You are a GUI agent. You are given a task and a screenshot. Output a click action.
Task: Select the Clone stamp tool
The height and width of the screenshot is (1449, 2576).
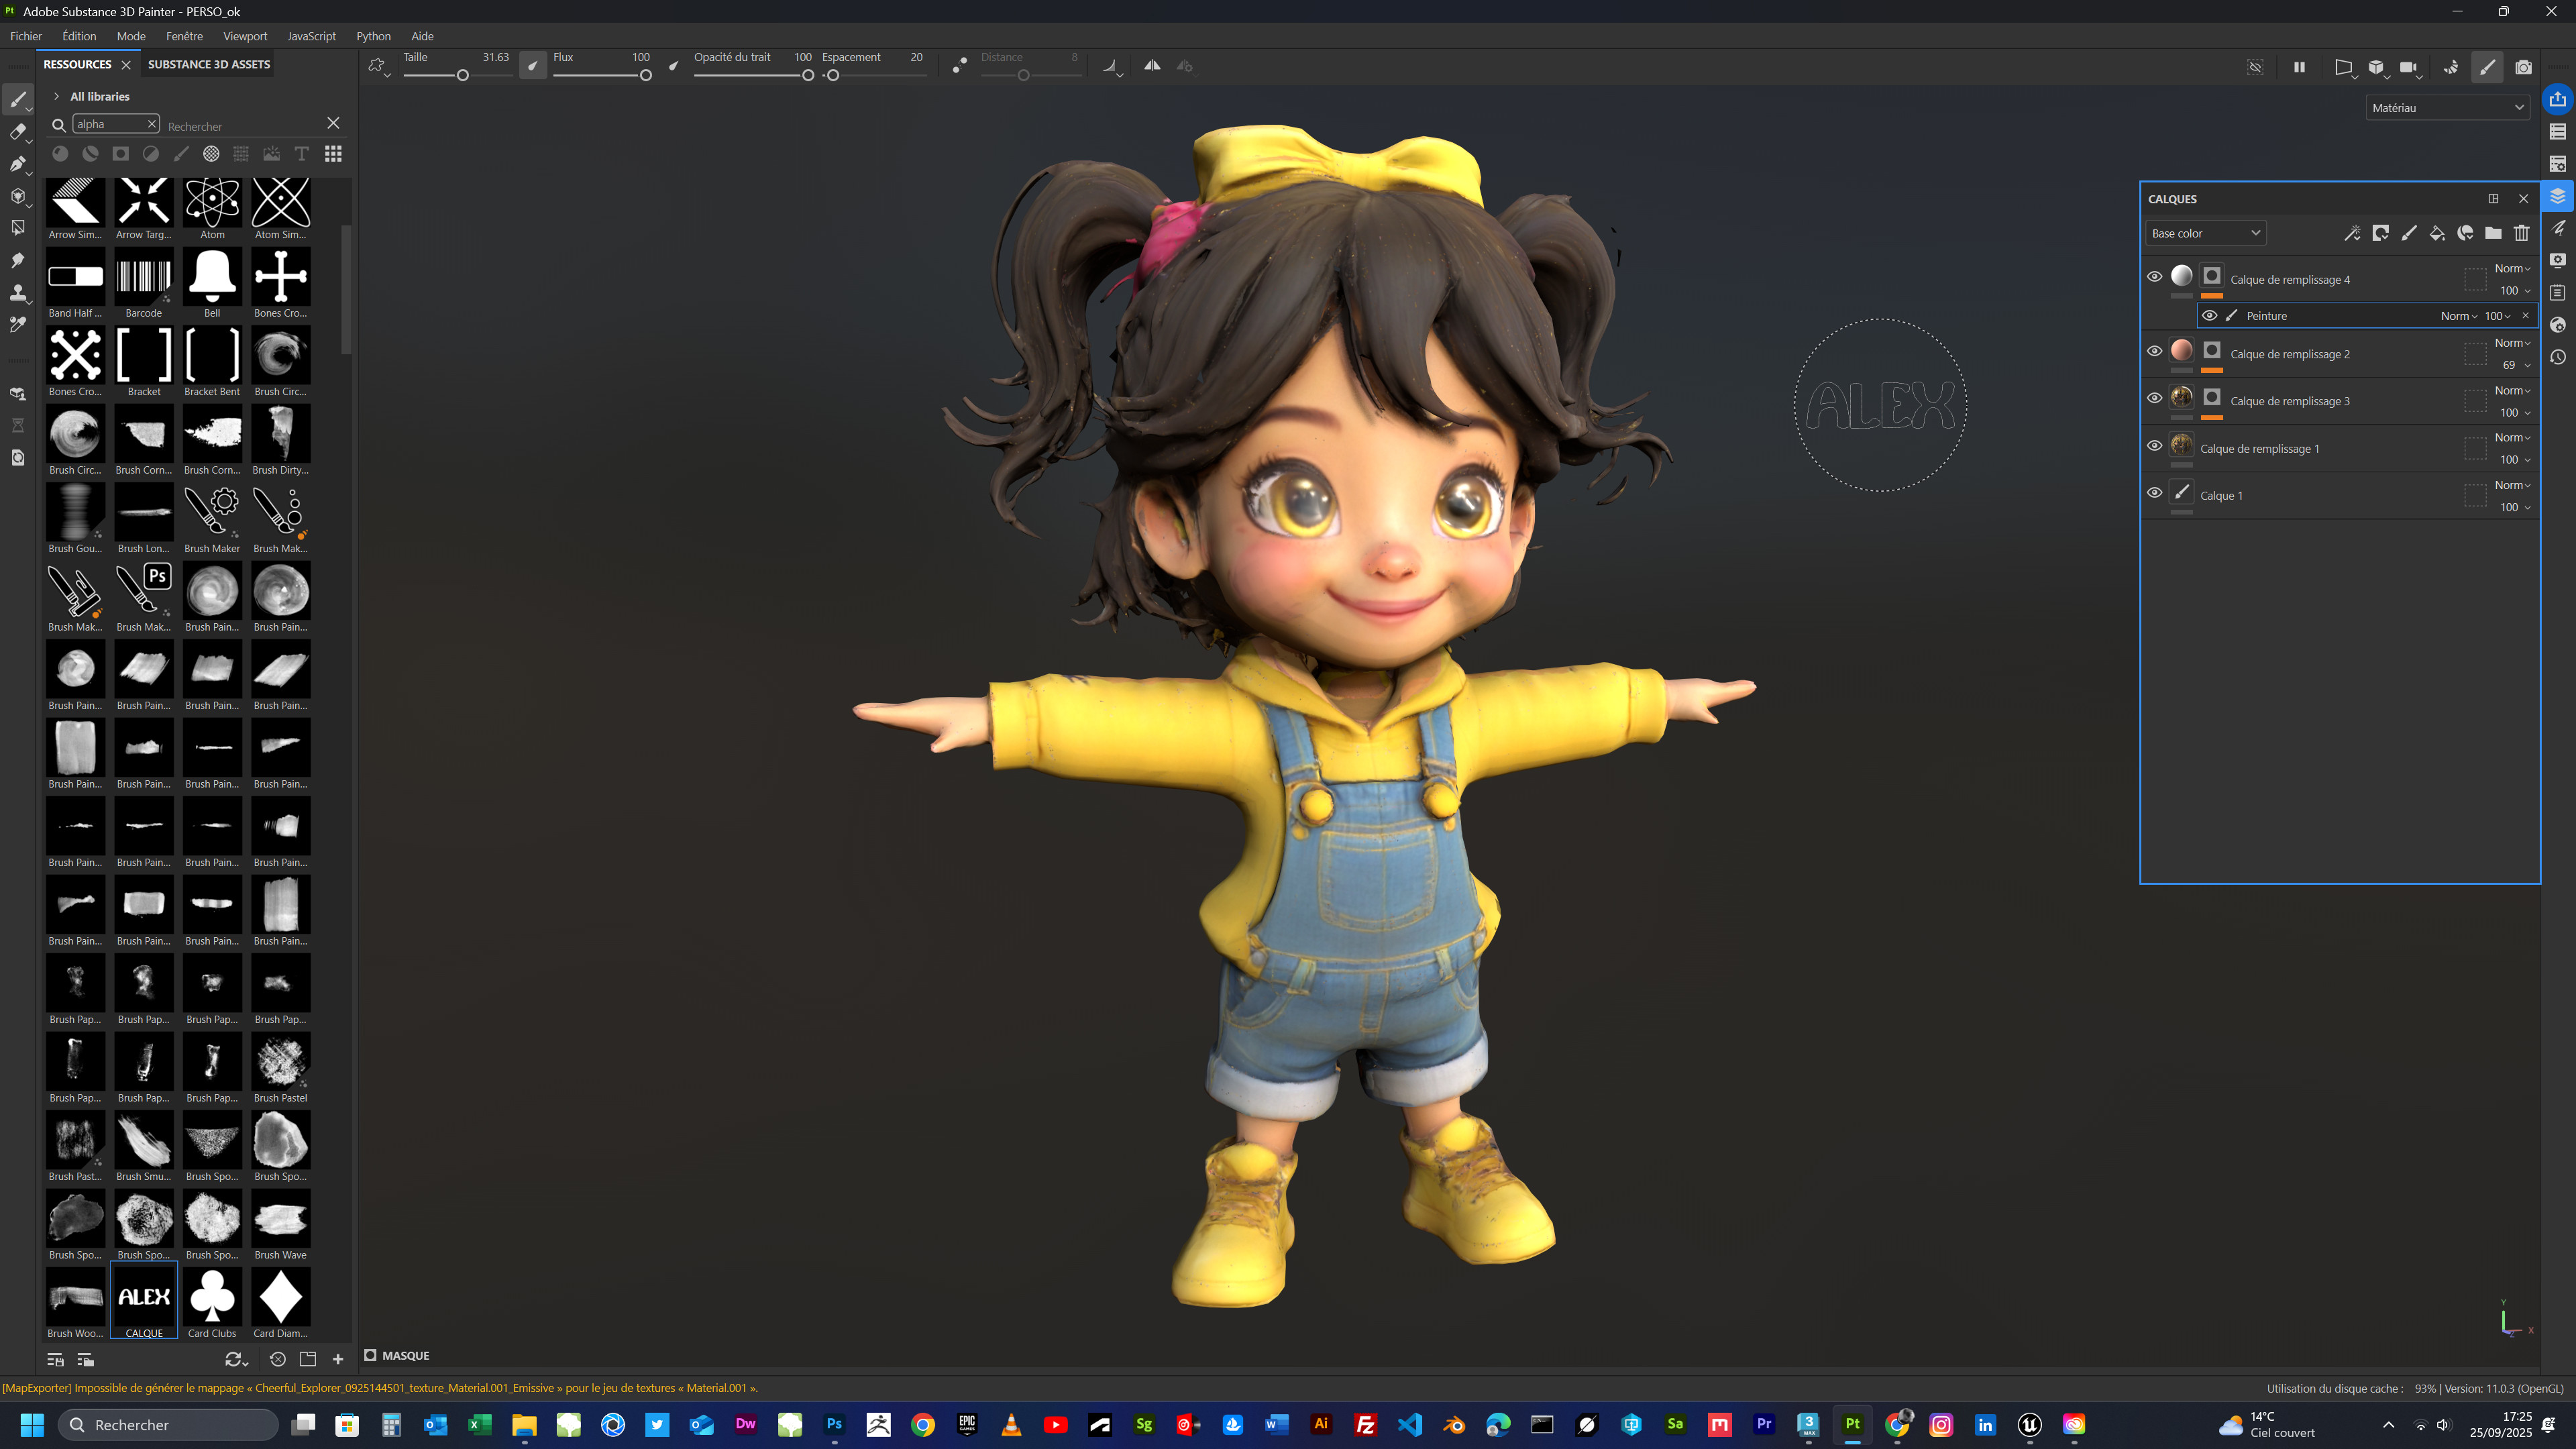click(x=17, y=293)
